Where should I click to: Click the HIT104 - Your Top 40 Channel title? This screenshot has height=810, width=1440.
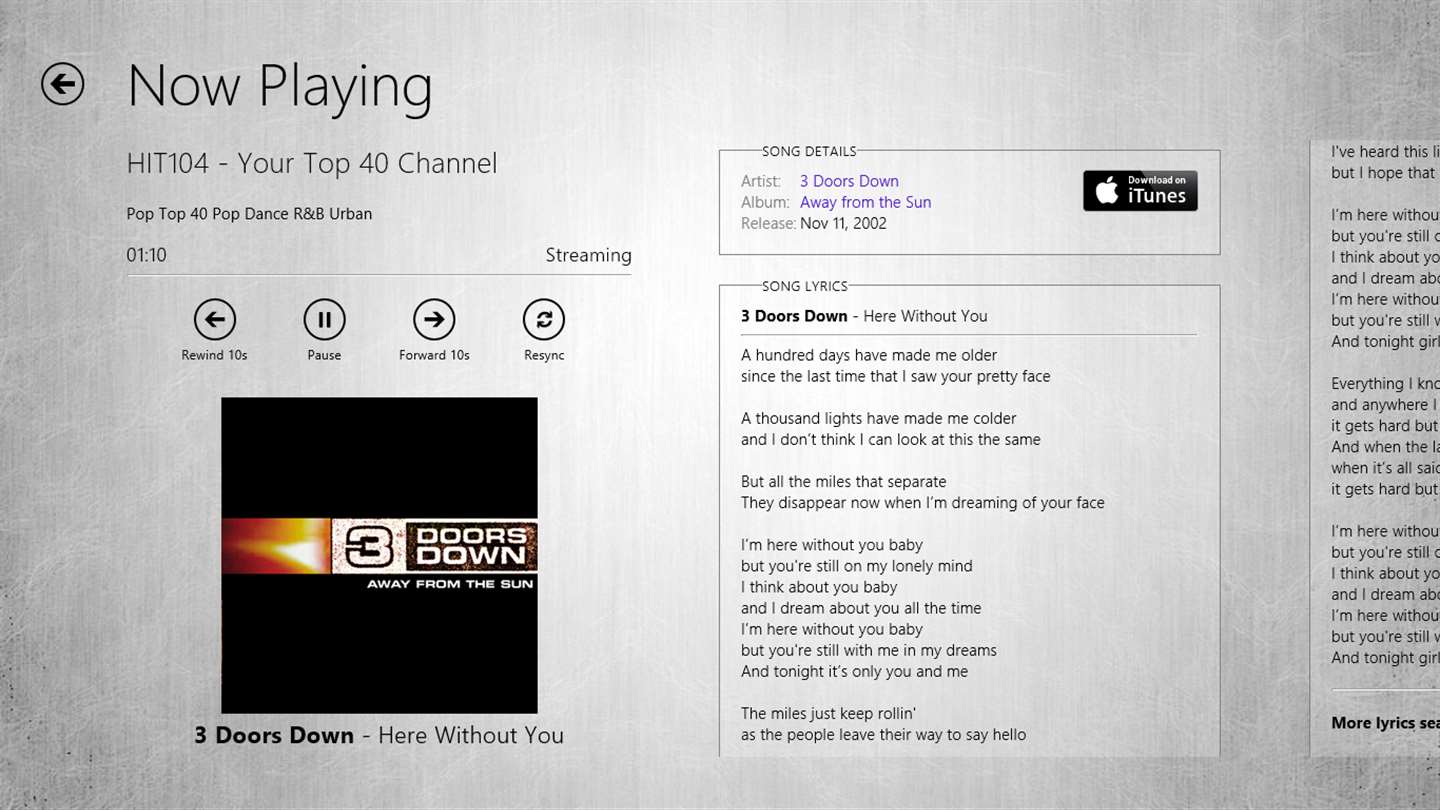pyautogui.click(x=312, y=163)
